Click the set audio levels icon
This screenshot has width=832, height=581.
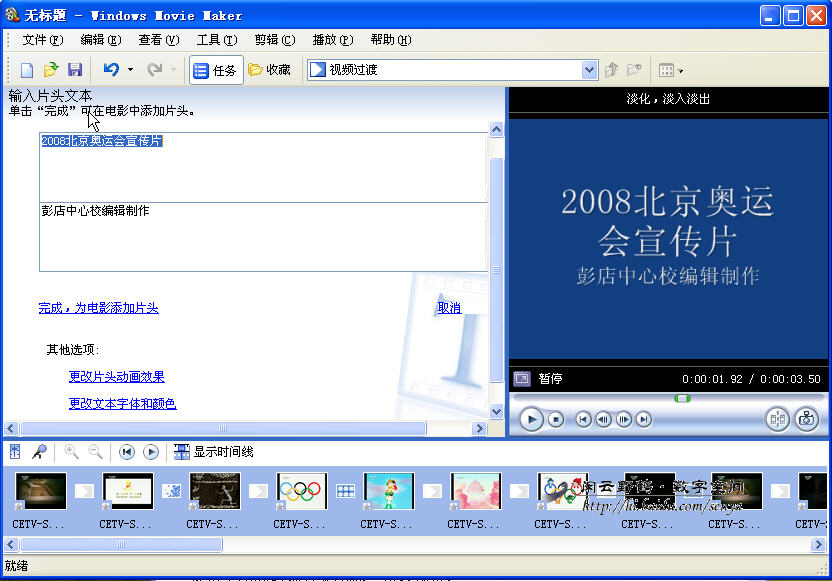click(x=15, y=452)
